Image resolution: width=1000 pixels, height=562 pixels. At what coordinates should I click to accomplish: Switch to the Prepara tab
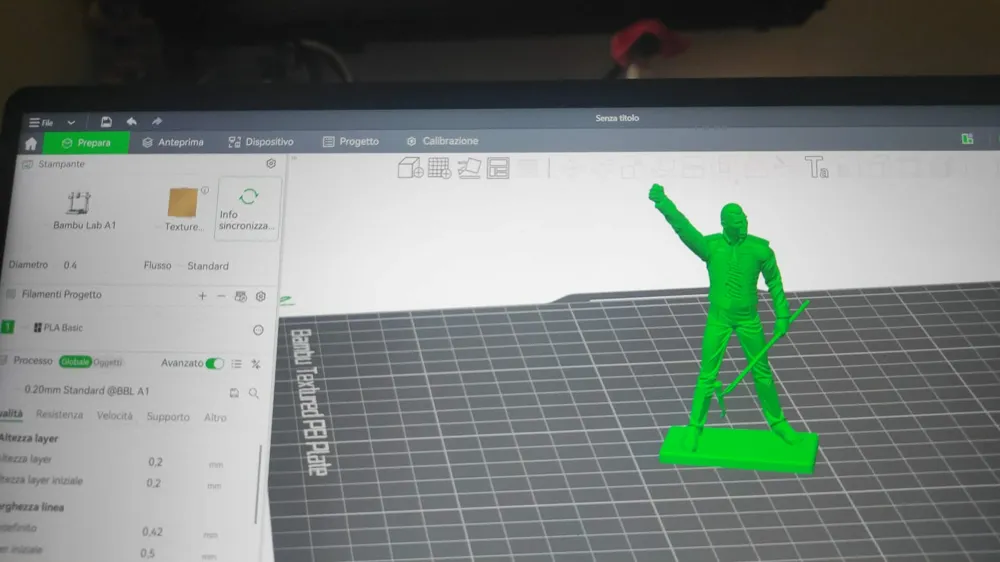click(86, 143)
